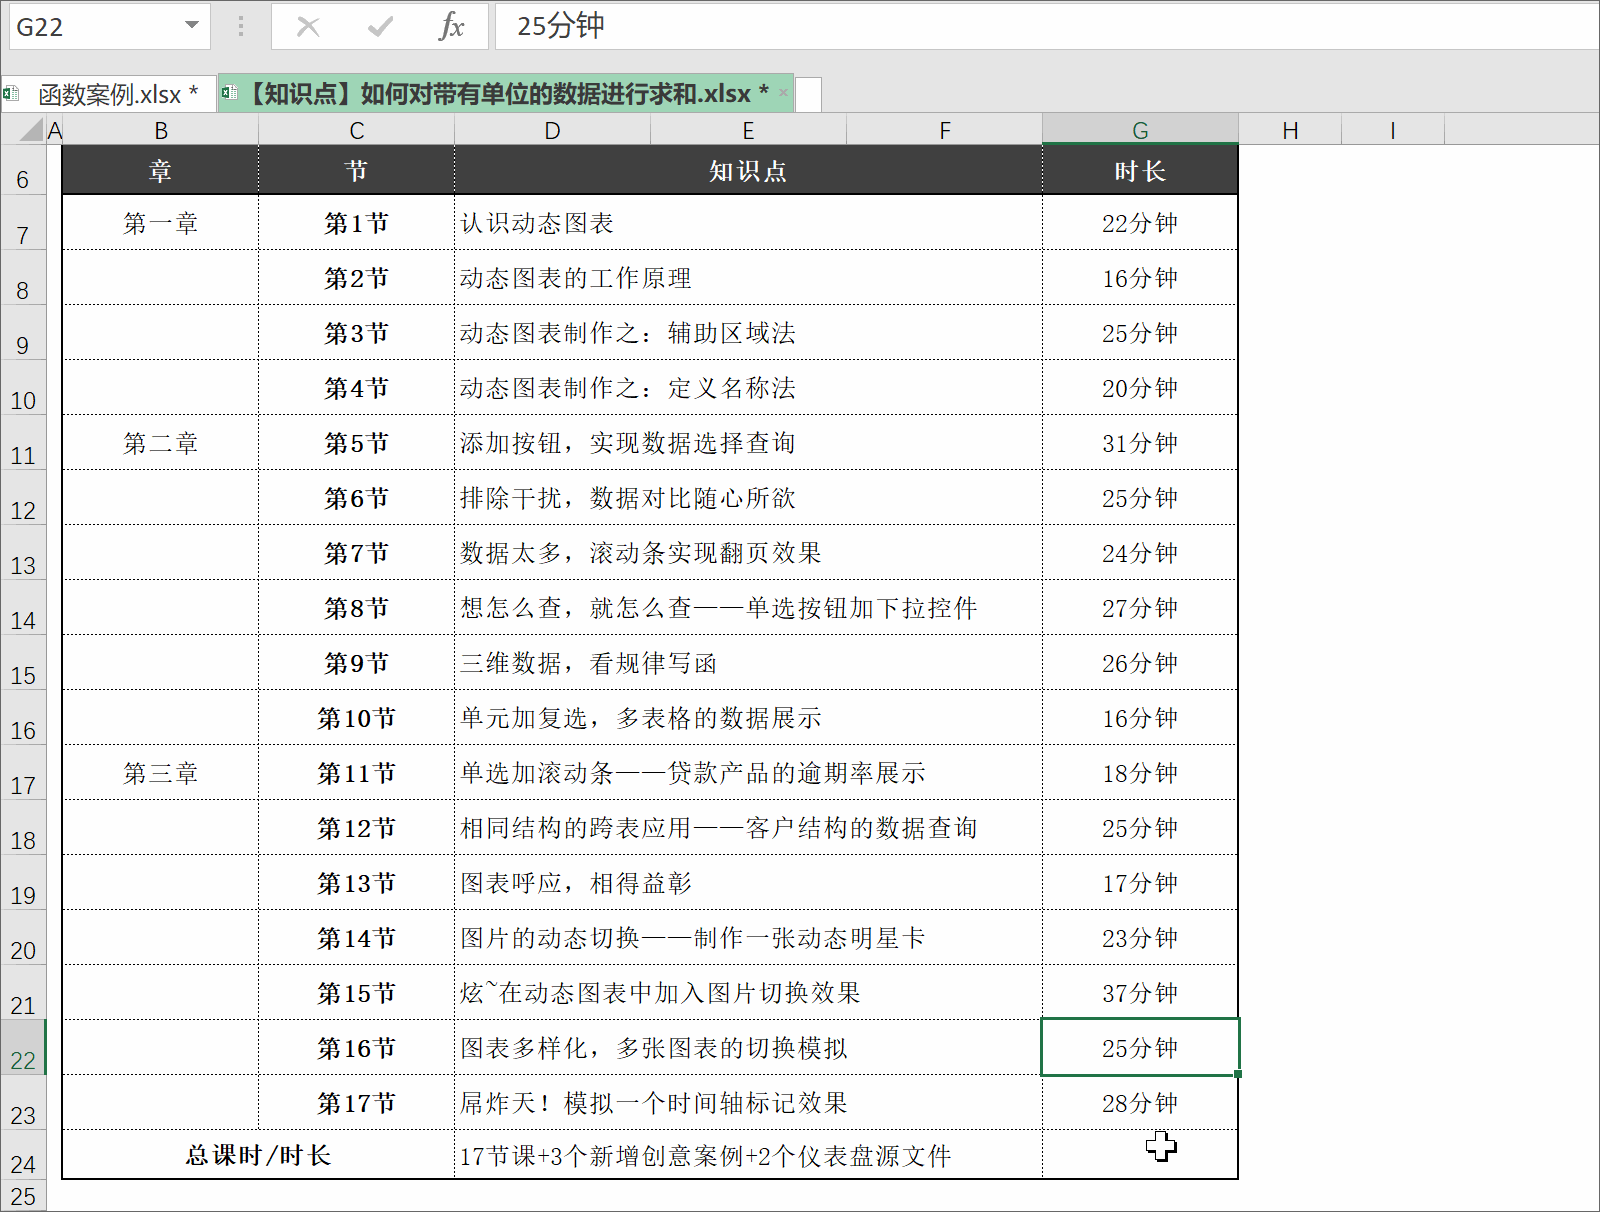Click the 时长 header cell
This screenshot has height=1212, width=1600.
point(1140,170)
